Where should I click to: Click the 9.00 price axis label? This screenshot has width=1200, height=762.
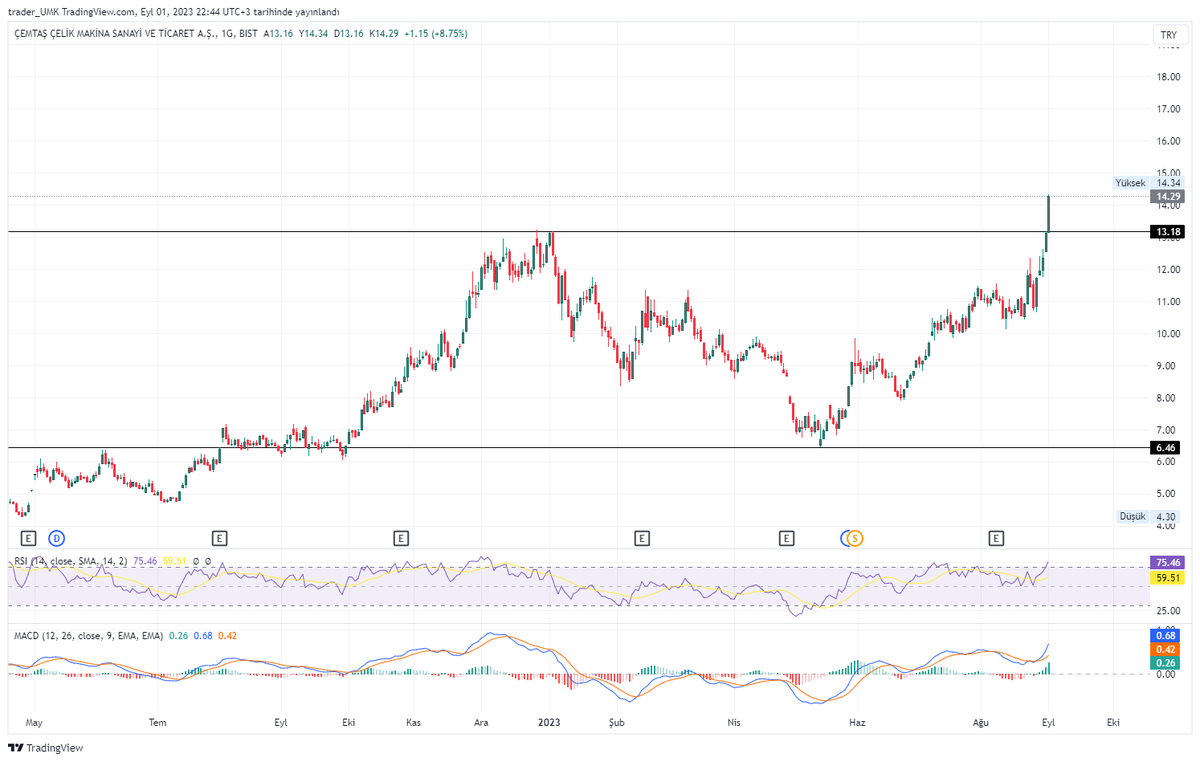(1168, 366)
